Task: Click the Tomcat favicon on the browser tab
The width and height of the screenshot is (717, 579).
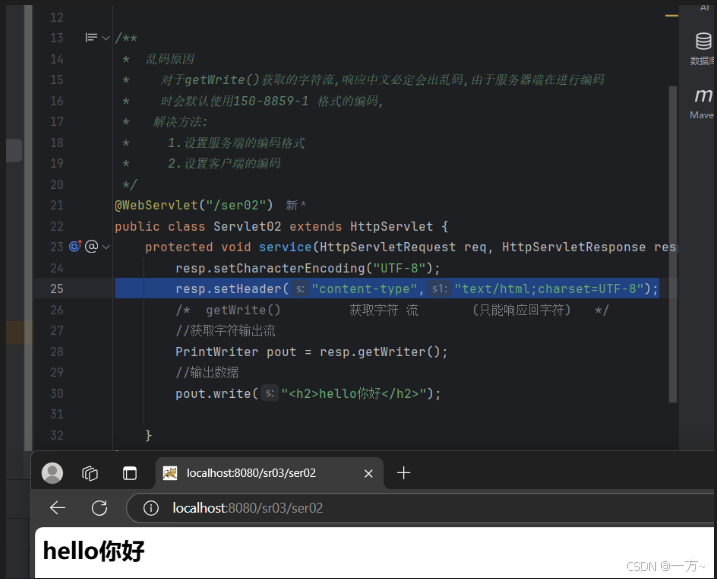Action: tap(170, 473)
